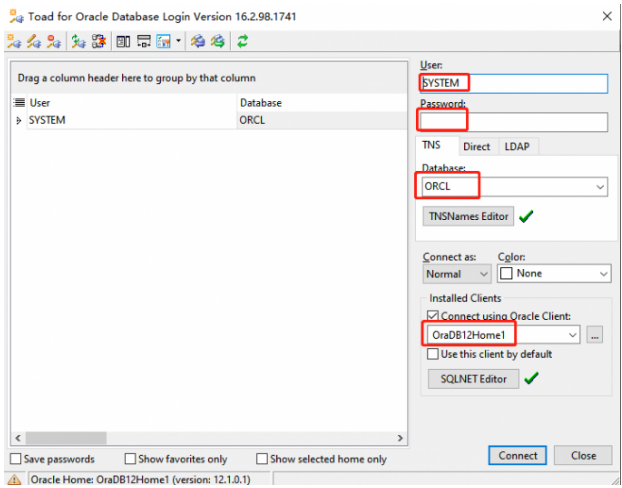The image size is (622, 488).
Task: Enable Use this client by default
Action: 433,354
